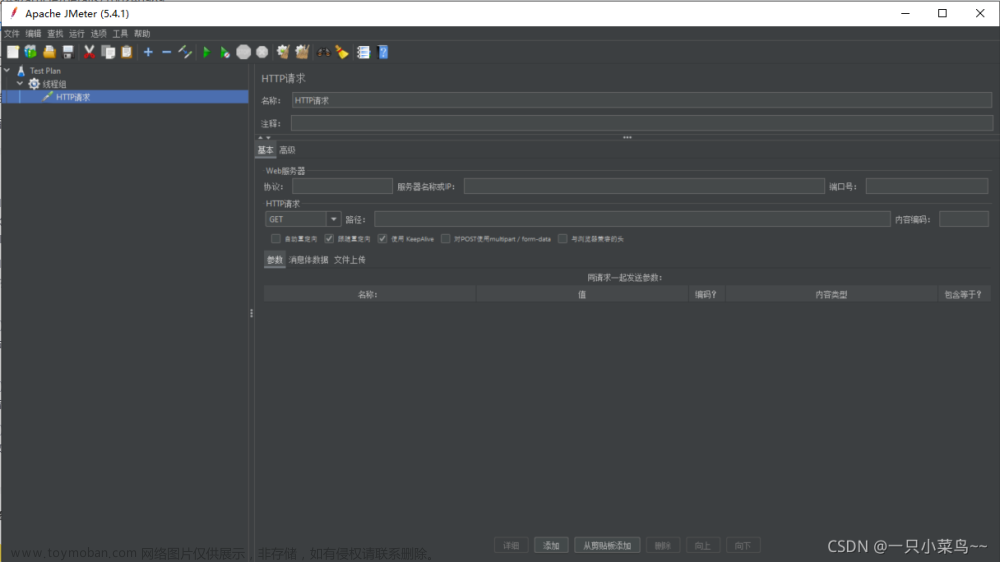This screenshot has width=1000, height=562.
Task: Select the 参数 tab
Action: [x=275, y=260]
